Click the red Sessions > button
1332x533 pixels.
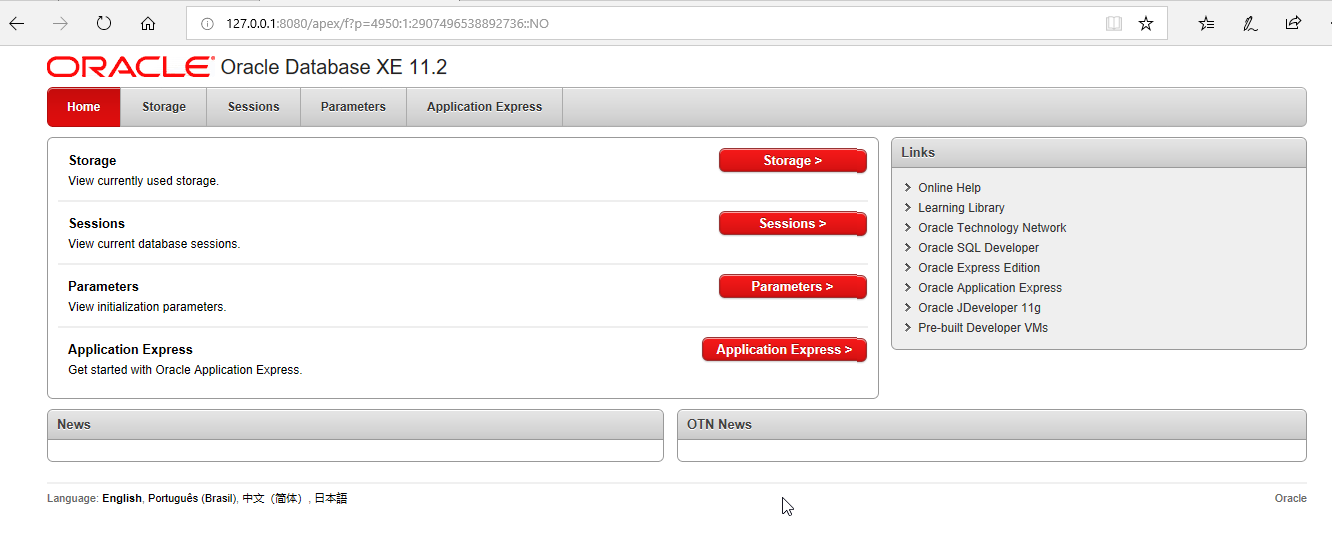792,223
